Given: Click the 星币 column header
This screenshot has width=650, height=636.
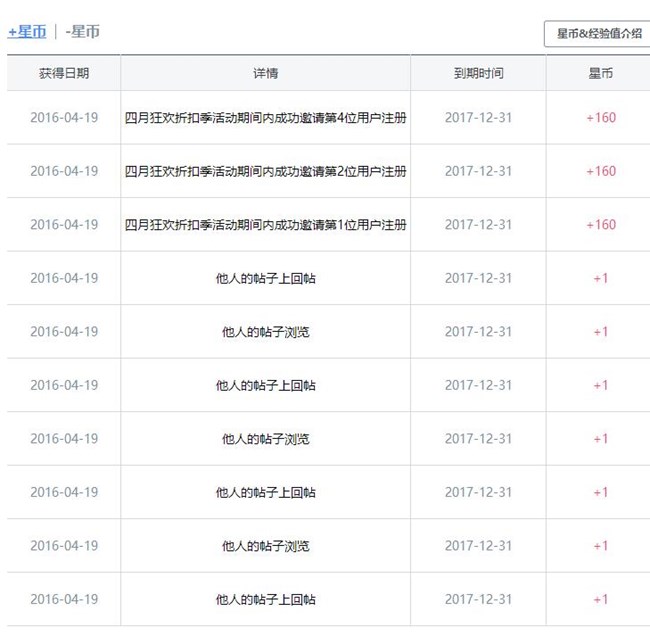Looking at the screenshot, I should coord(600,74).
